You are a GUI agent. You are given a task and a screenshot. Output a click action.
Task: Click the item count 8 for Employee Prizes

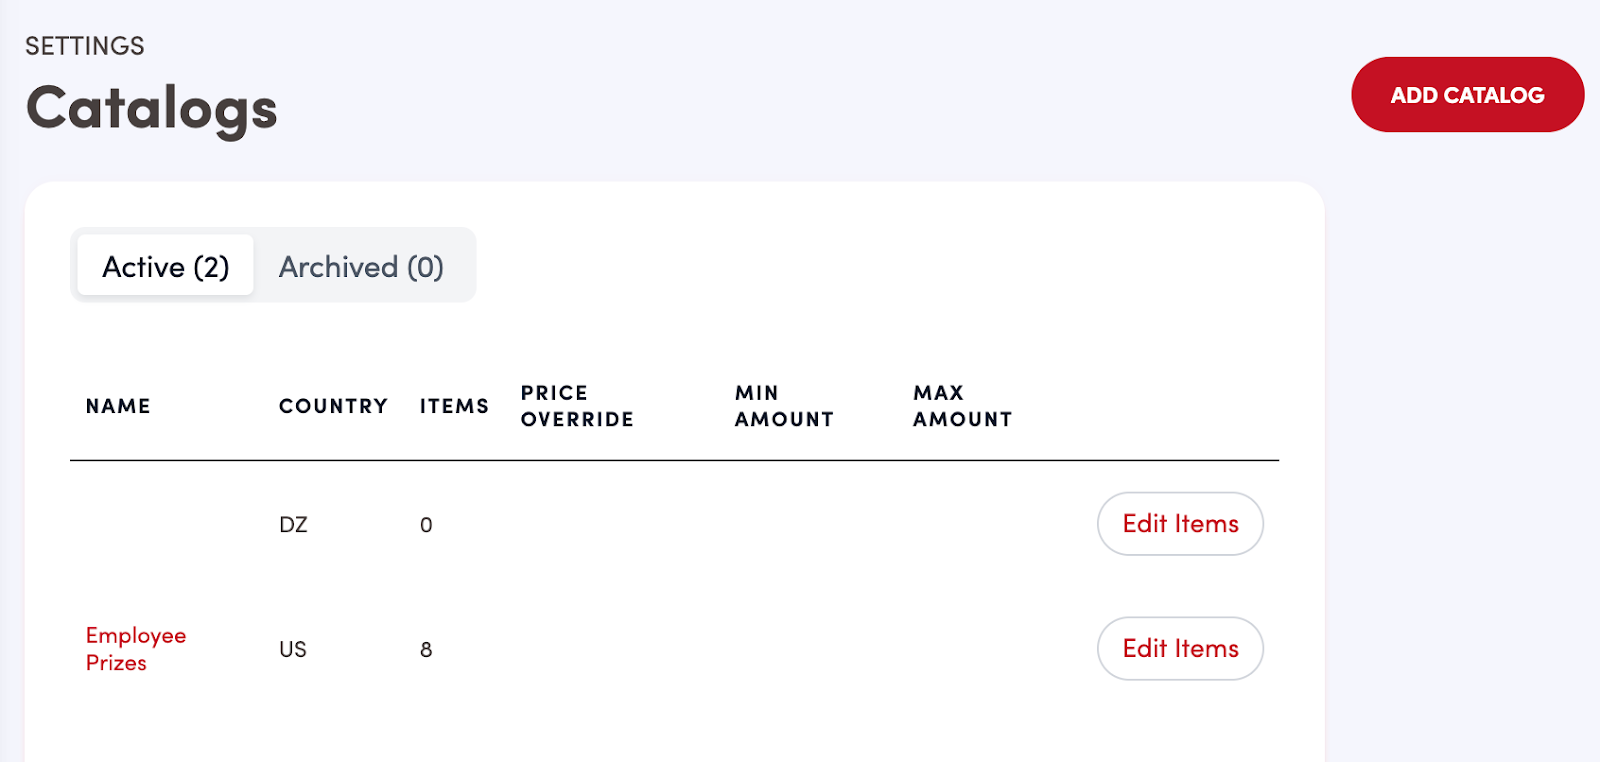pos(426,650)
